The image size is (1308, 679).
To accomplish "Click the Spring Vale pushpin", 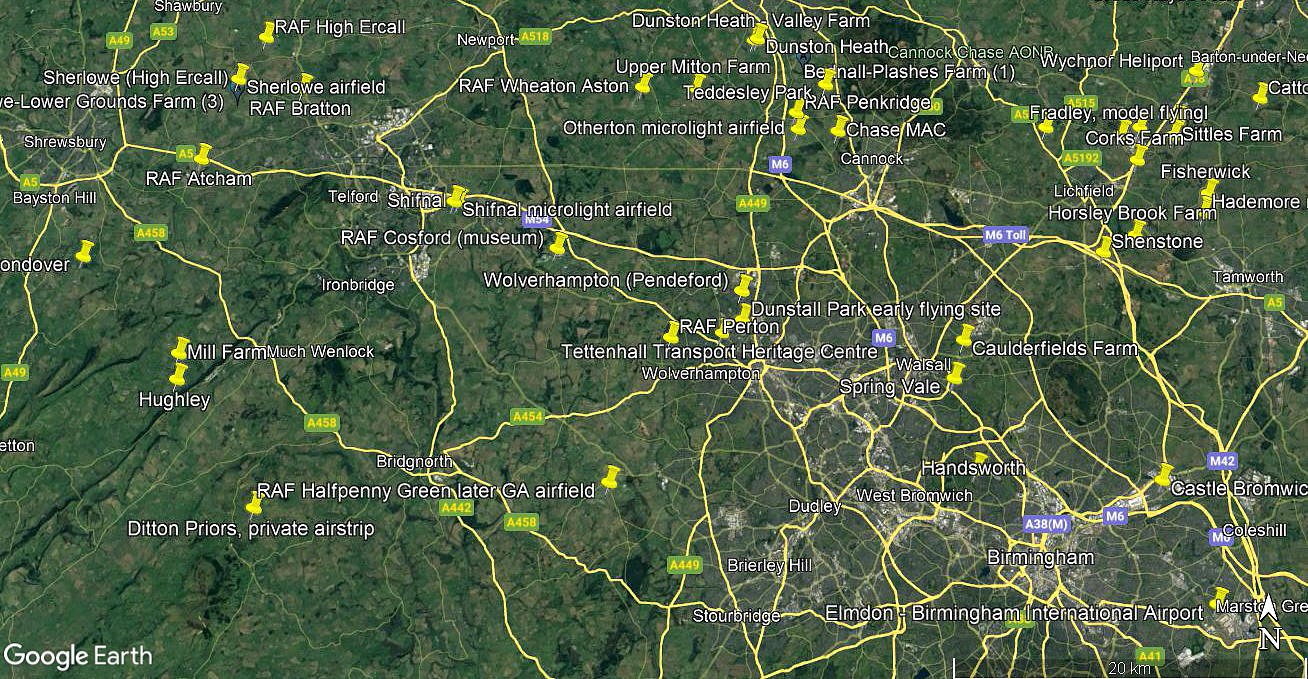I will [956, 374].
